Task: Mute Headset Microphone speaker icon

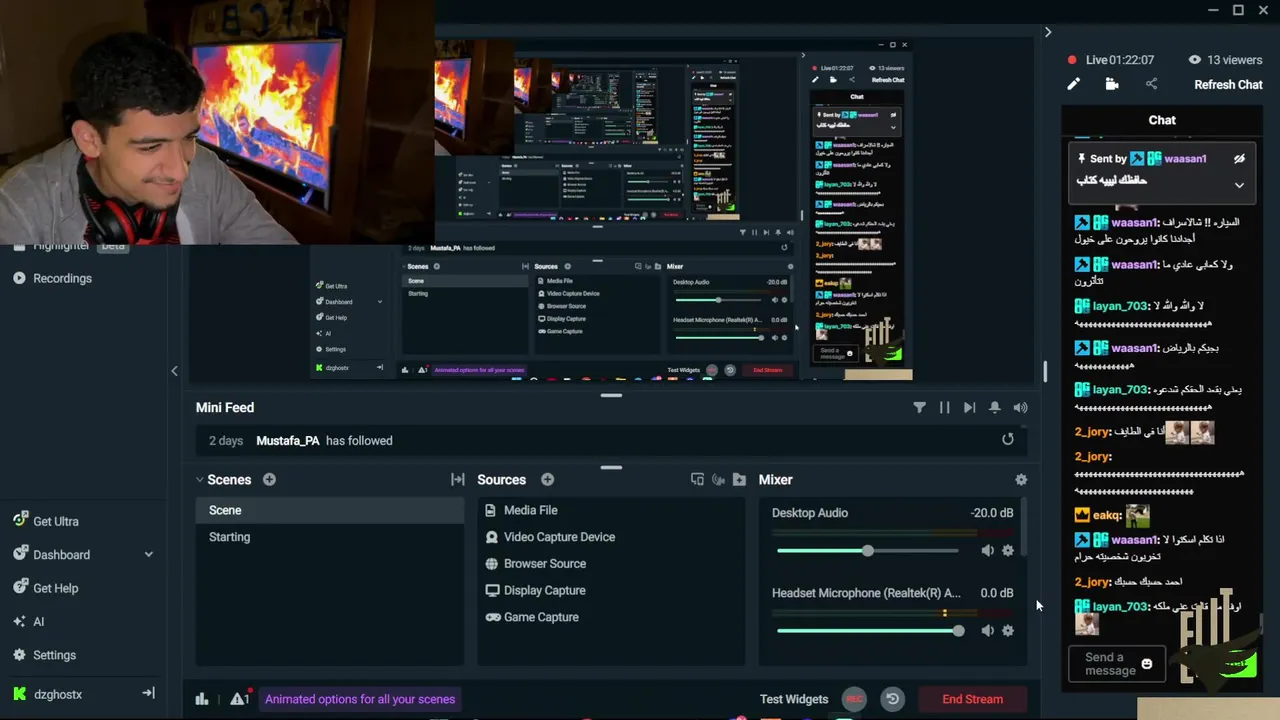Action: [x=987, y=631]
